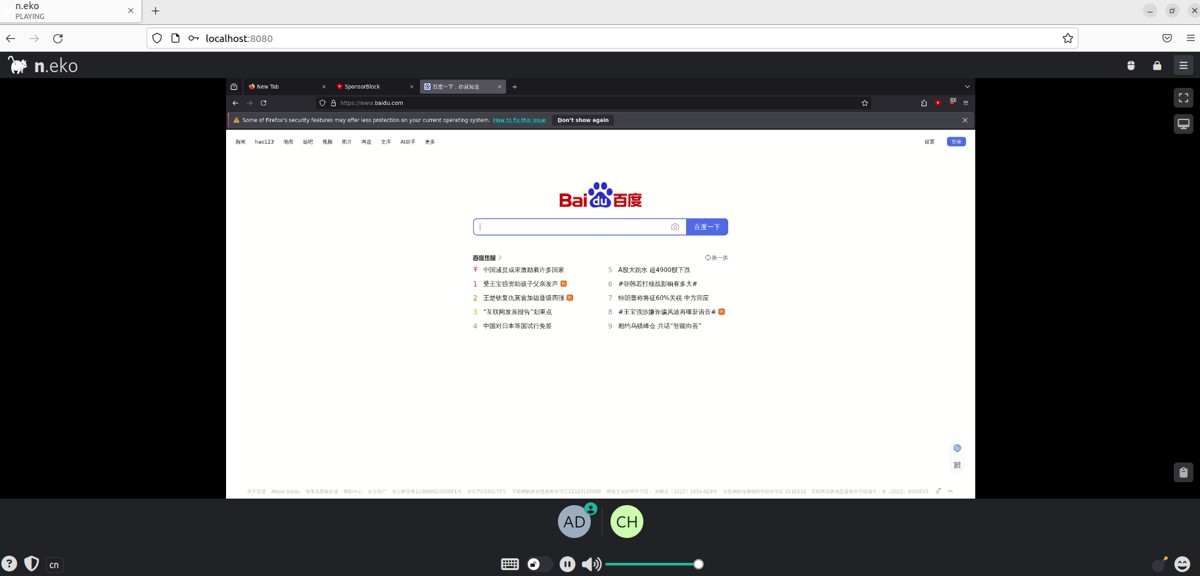Screen dimensions: 1200x576
Task: Click the monitor resolution icon
Action: pyautogui.click(x=1183, y=123)
